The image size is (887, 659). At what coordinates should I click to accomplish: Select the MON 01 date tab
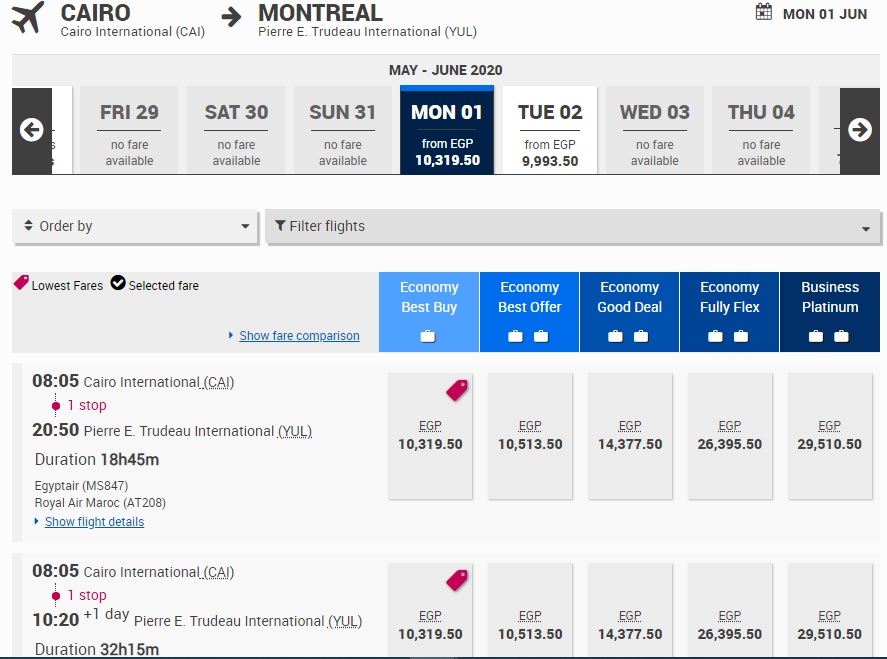coord(447,131)
